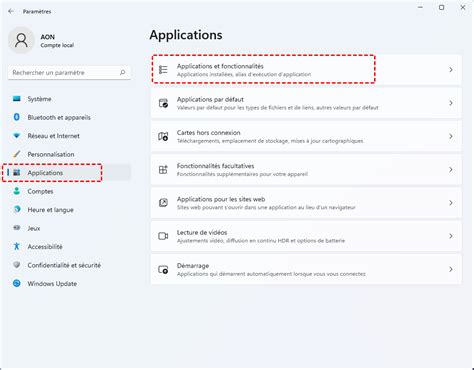The height and width of the screenshot is (370, 474).
Task: Click the search magnifier icon in Rechercher field
Action: (x=123, y=72)
